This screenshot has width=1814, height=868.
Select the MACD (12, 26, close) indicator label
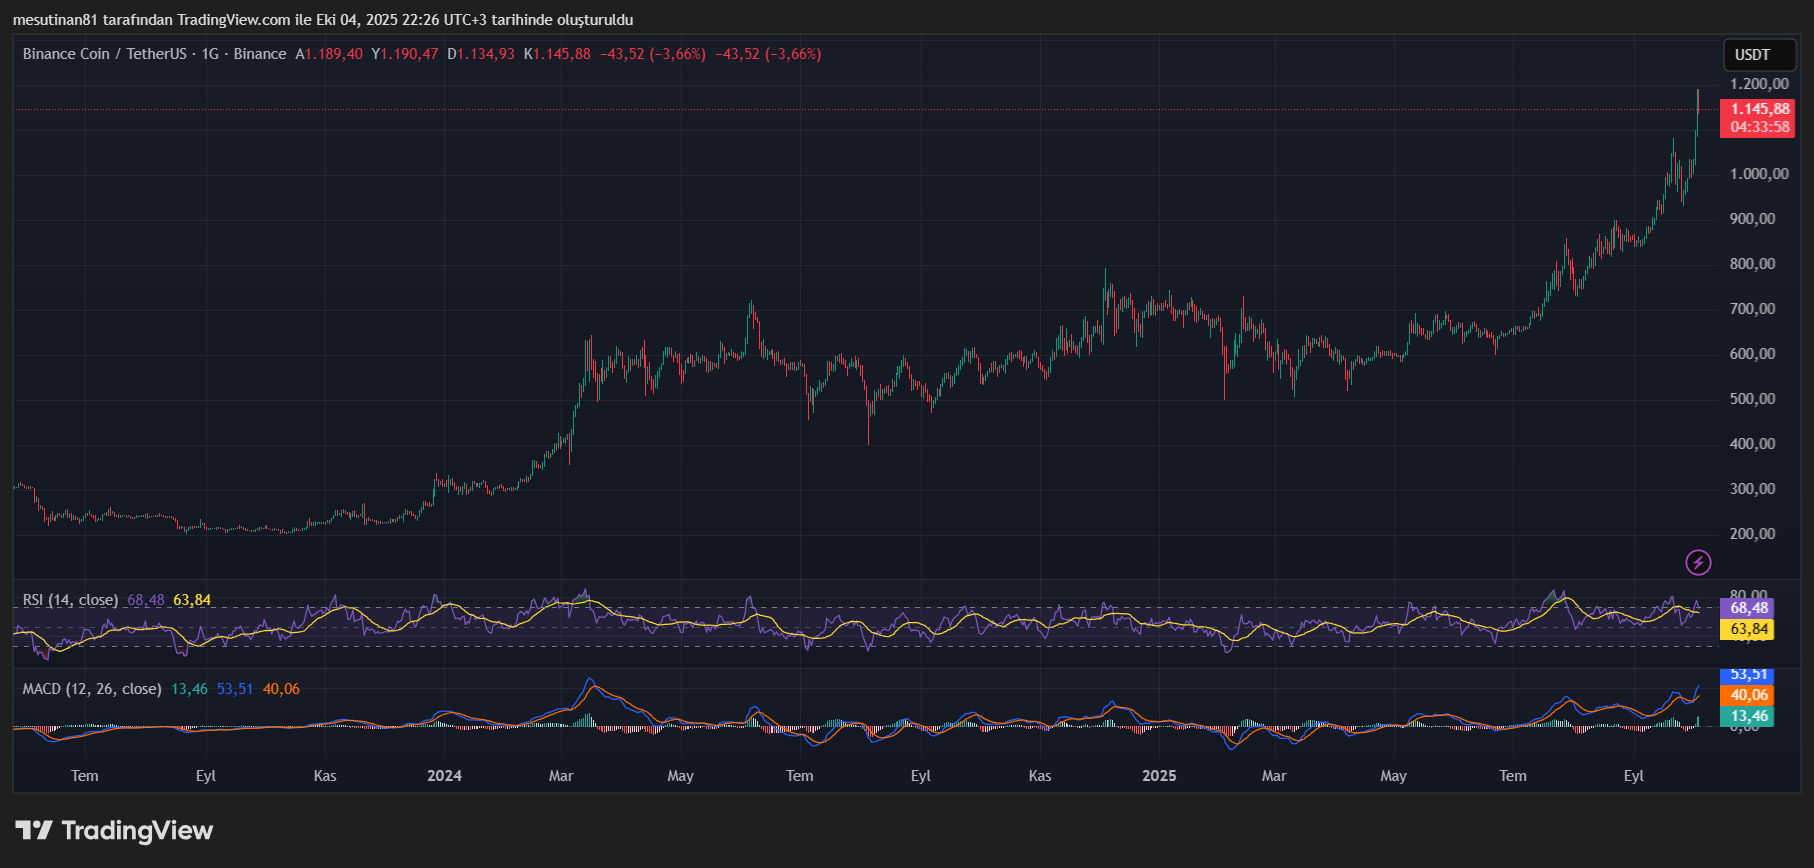[91, 689]
